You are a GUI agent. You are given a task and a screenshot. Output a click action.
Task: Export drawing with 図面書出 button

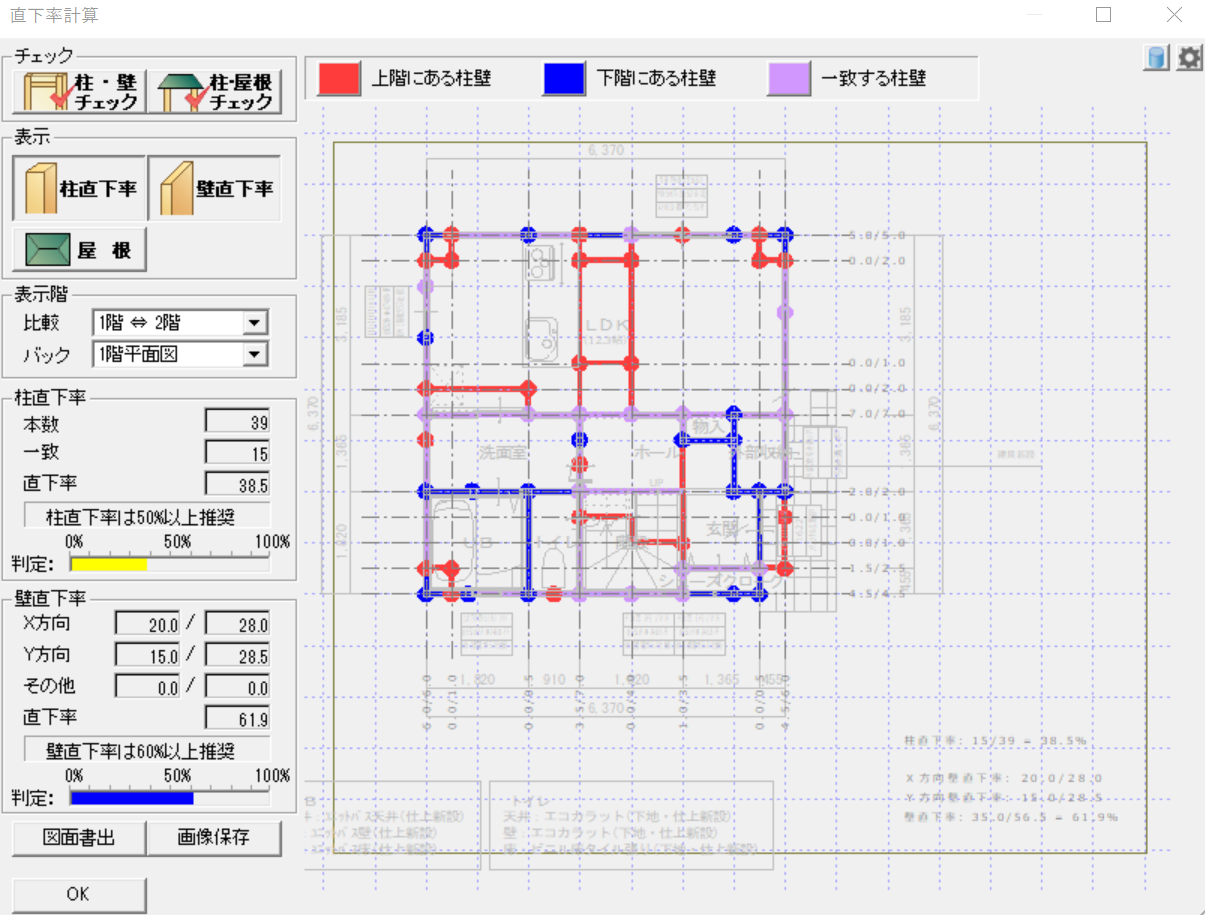(x=79, y=838)
